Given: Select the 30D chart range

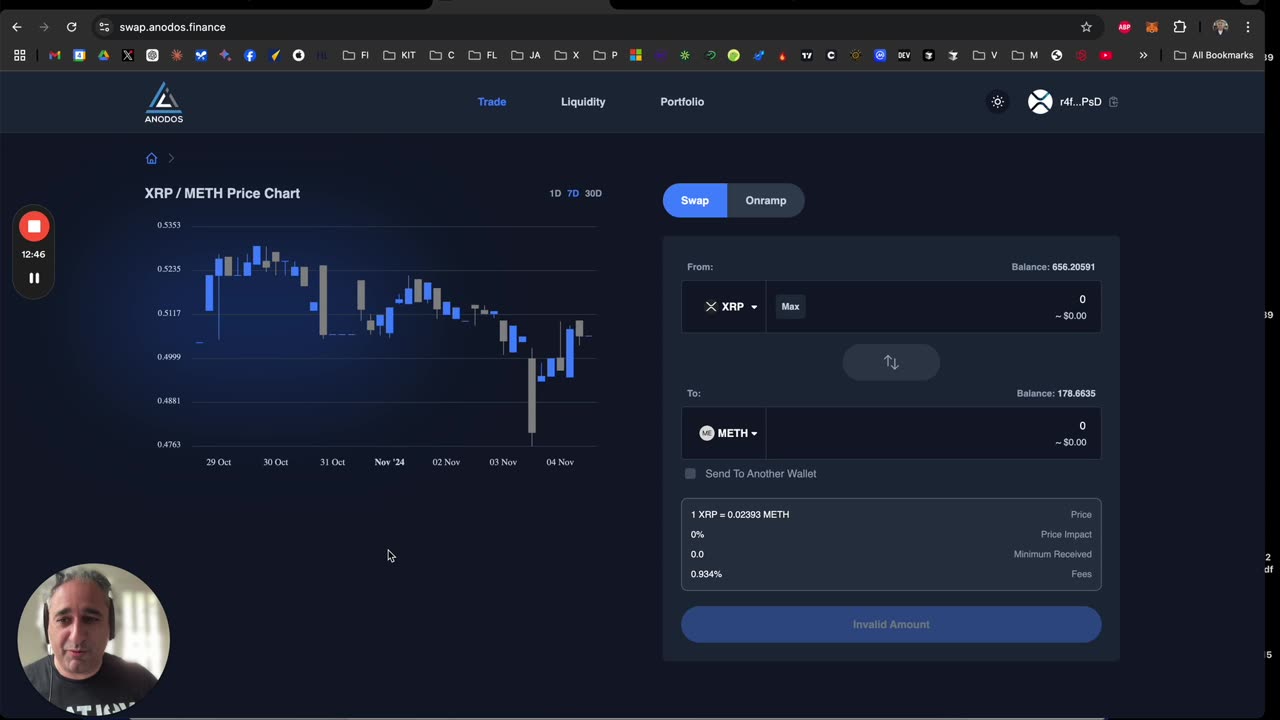Looking at the screenshot, I should click(x=593, y=193).
